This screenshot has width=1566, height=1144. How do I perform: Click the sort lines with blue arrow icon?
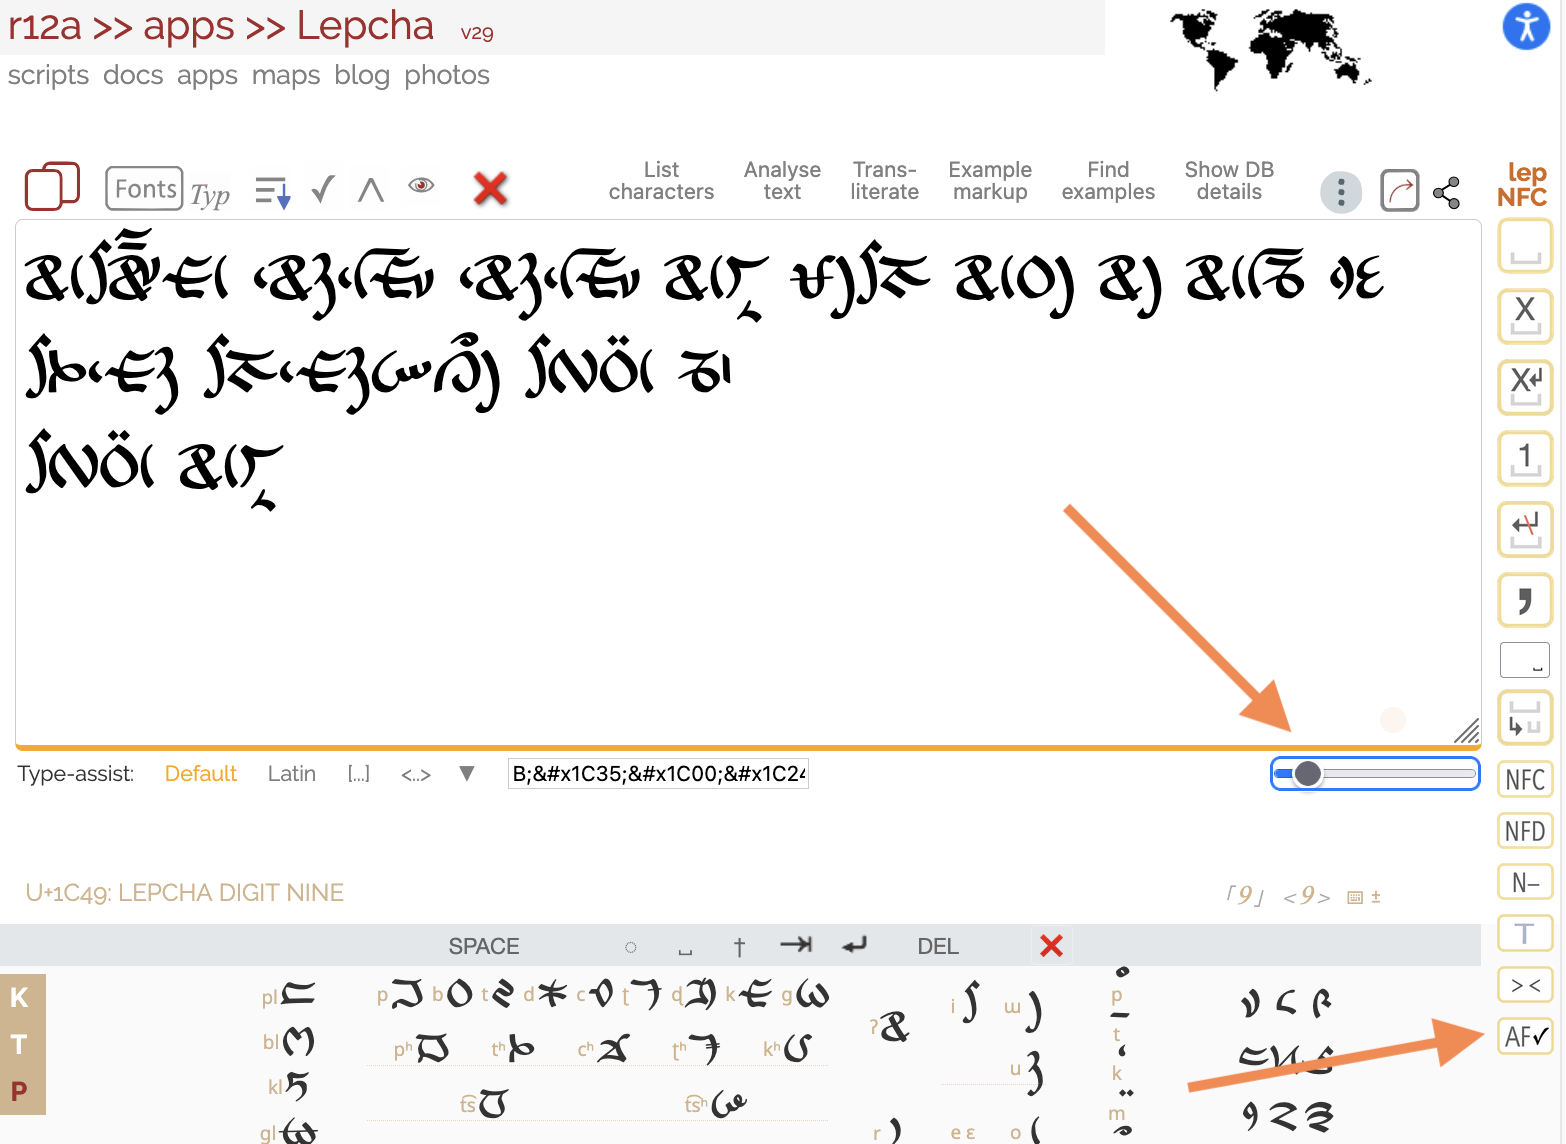point(272,190)
